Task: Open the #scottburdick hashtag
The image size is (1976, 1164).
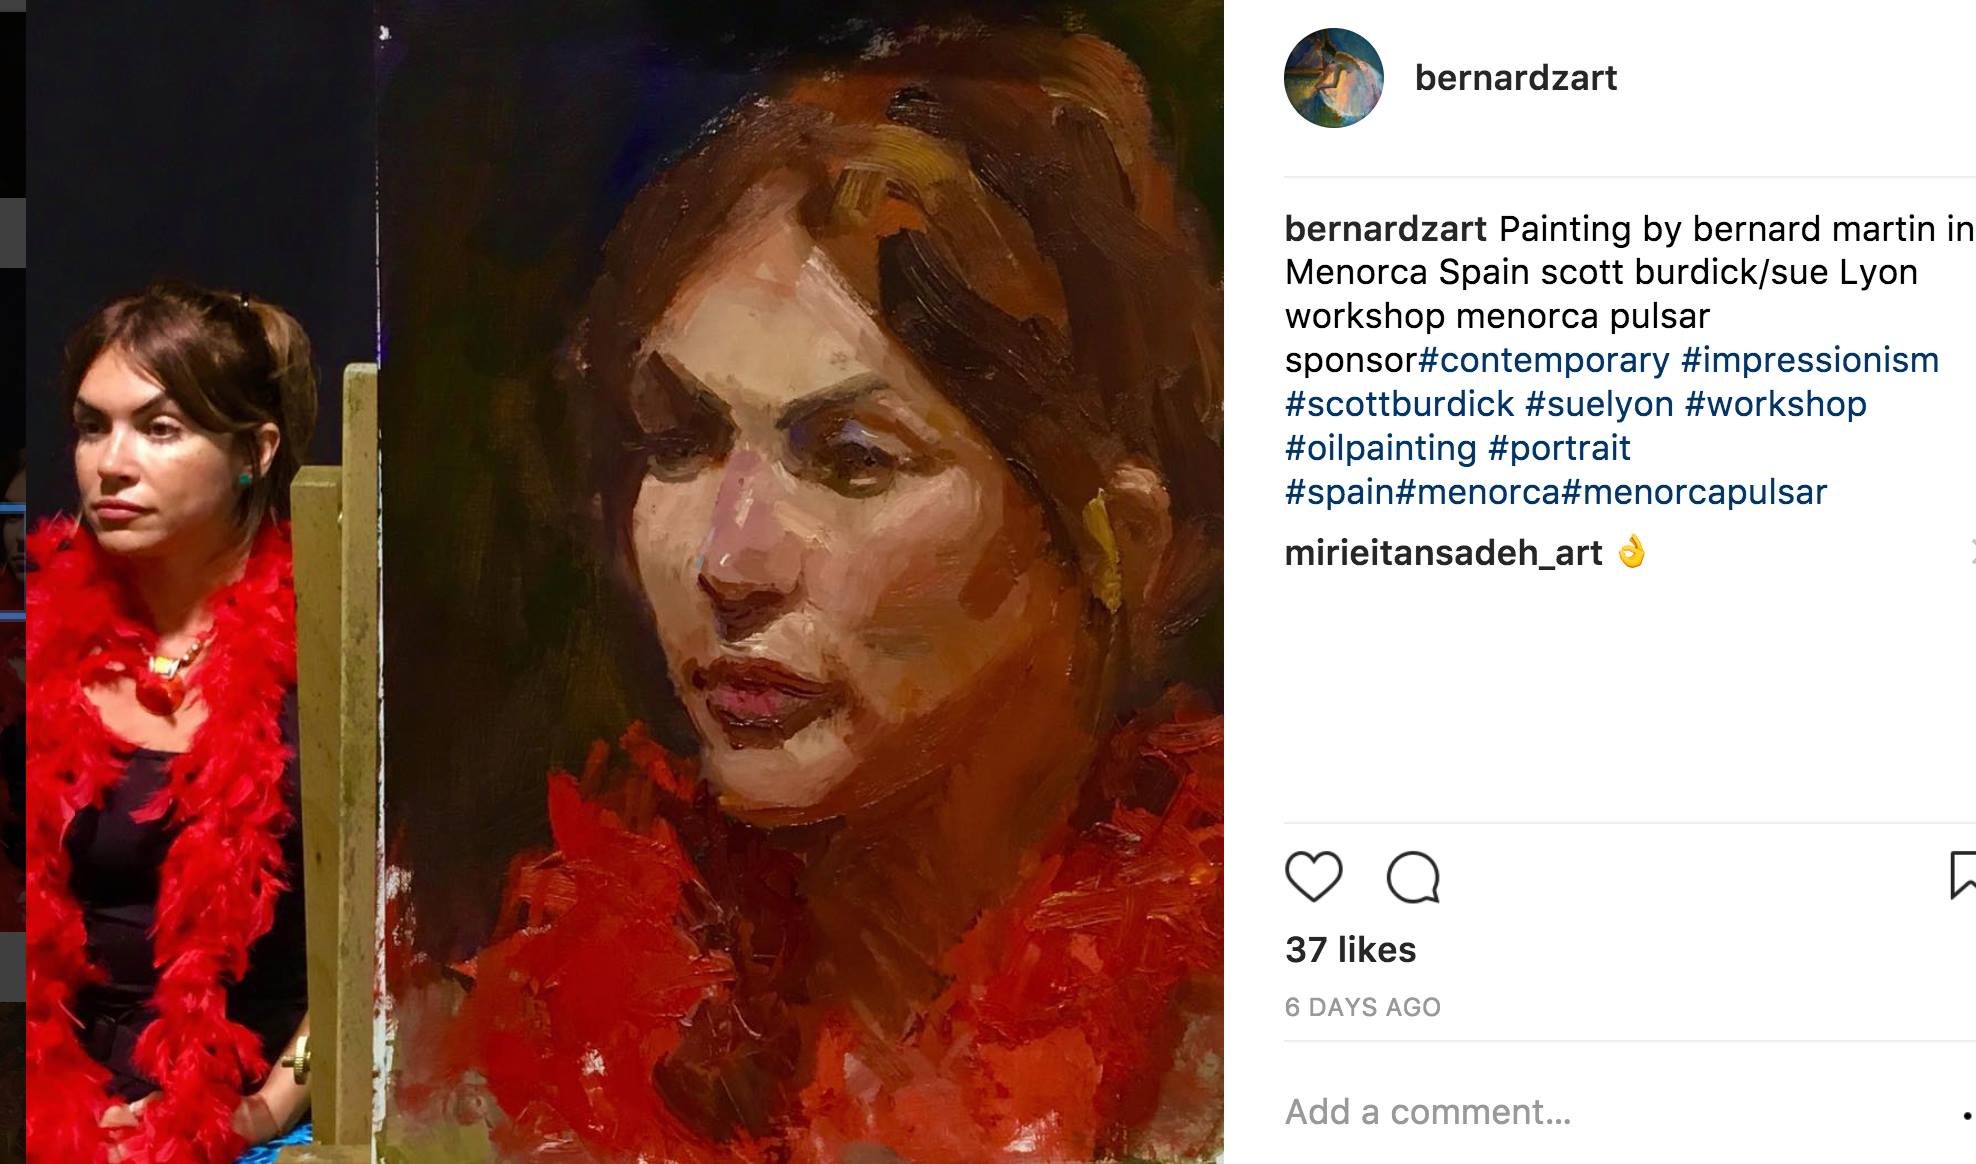Action: pos(1400,404)
